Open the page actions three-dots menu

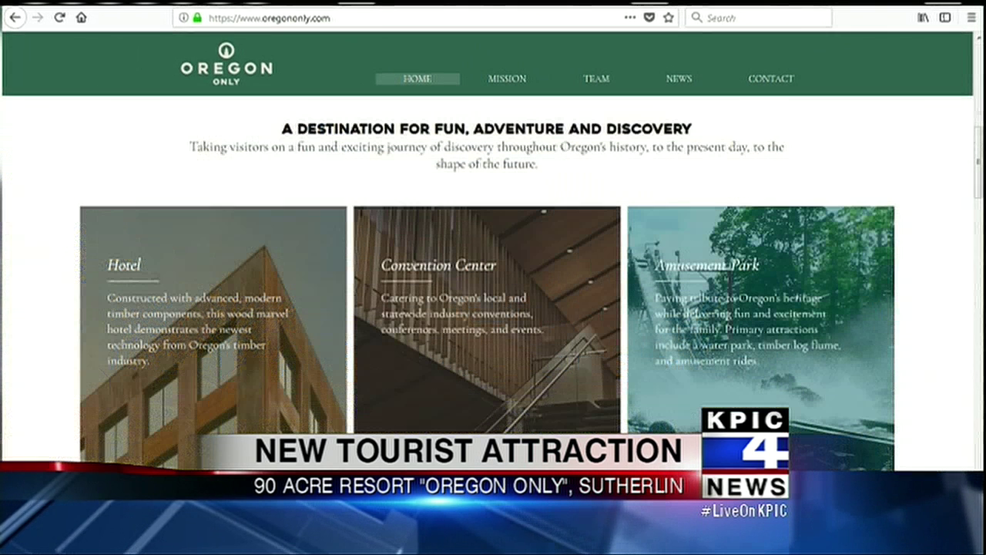(630, 18)
